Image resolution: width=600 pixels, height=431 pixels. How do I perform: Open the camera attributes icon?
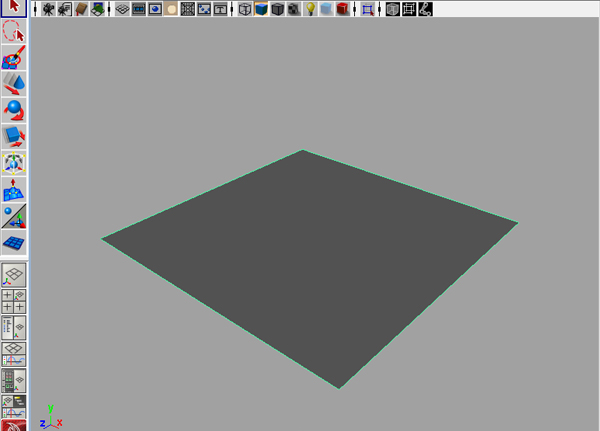point(65,9)
